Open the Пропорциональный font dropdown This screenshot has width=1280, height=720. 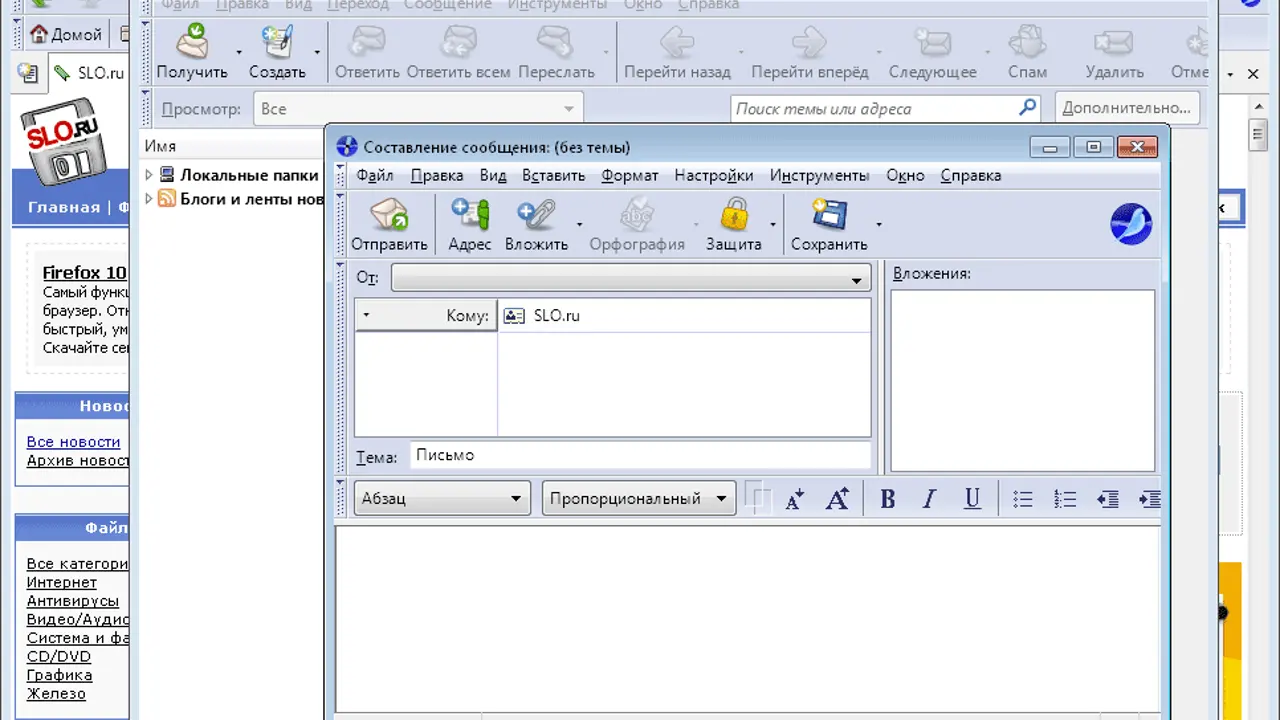pos(638,498)
